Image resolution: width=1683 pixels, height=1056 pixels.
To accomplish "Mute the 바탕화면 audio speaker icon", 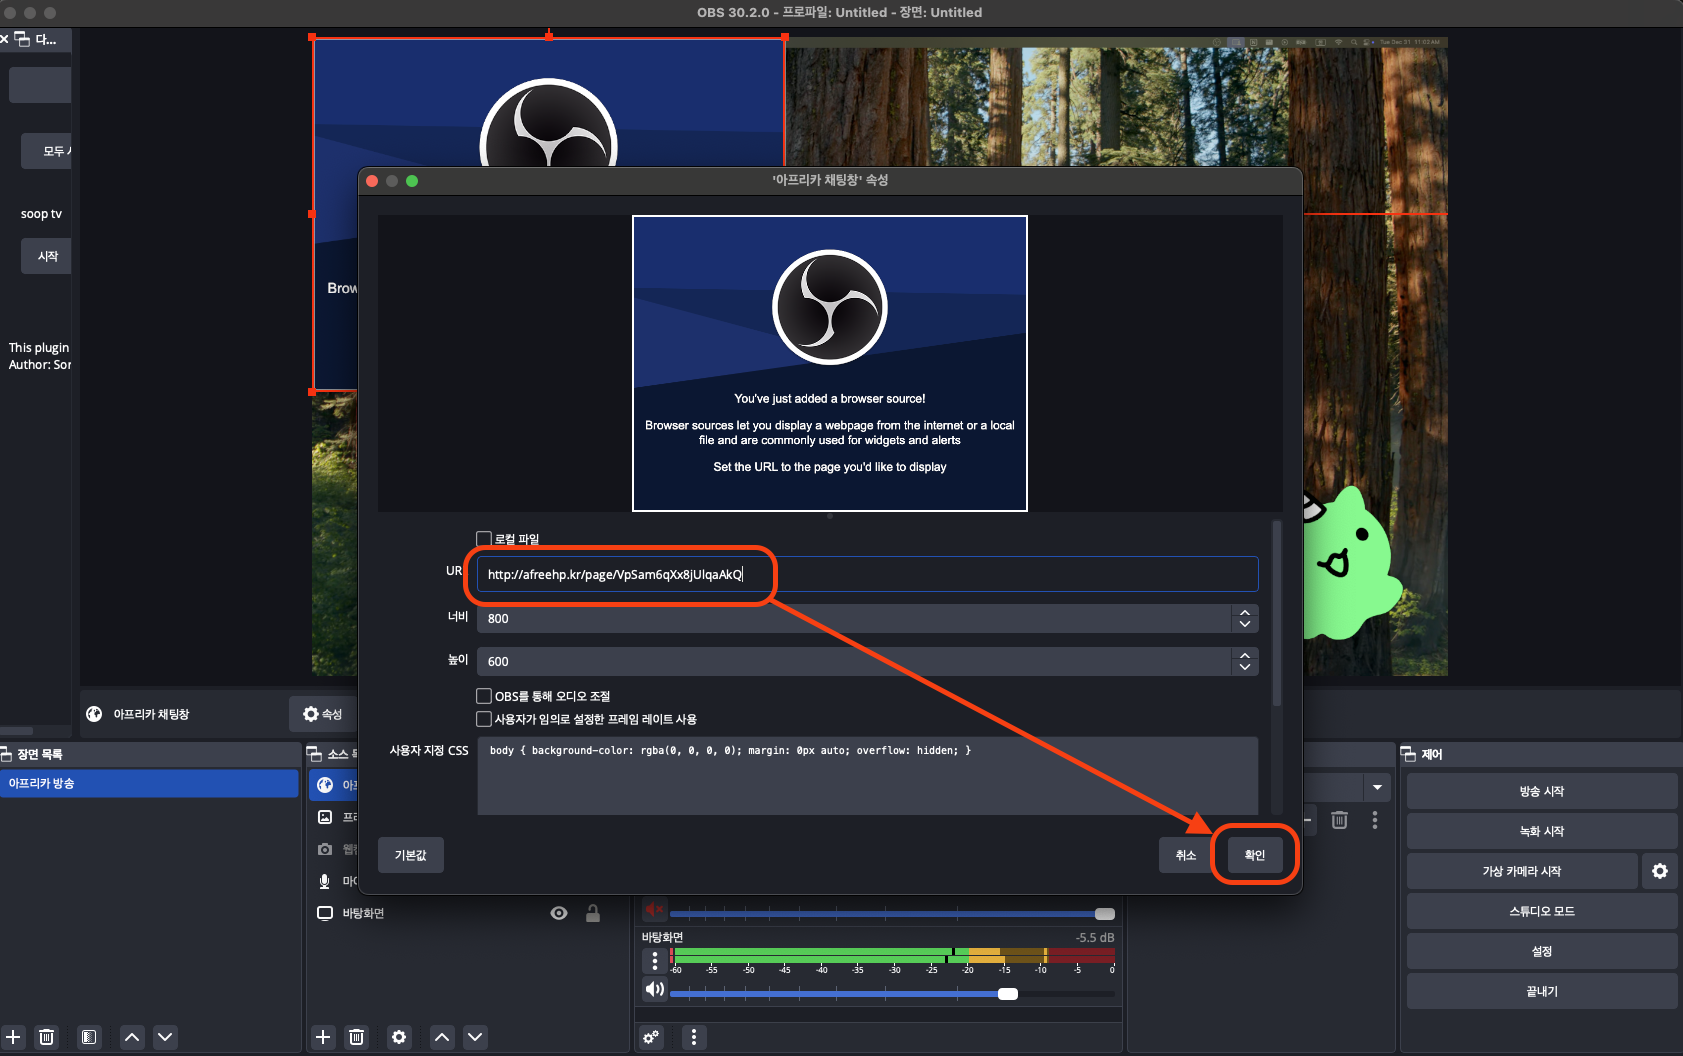I will point(655,989).
